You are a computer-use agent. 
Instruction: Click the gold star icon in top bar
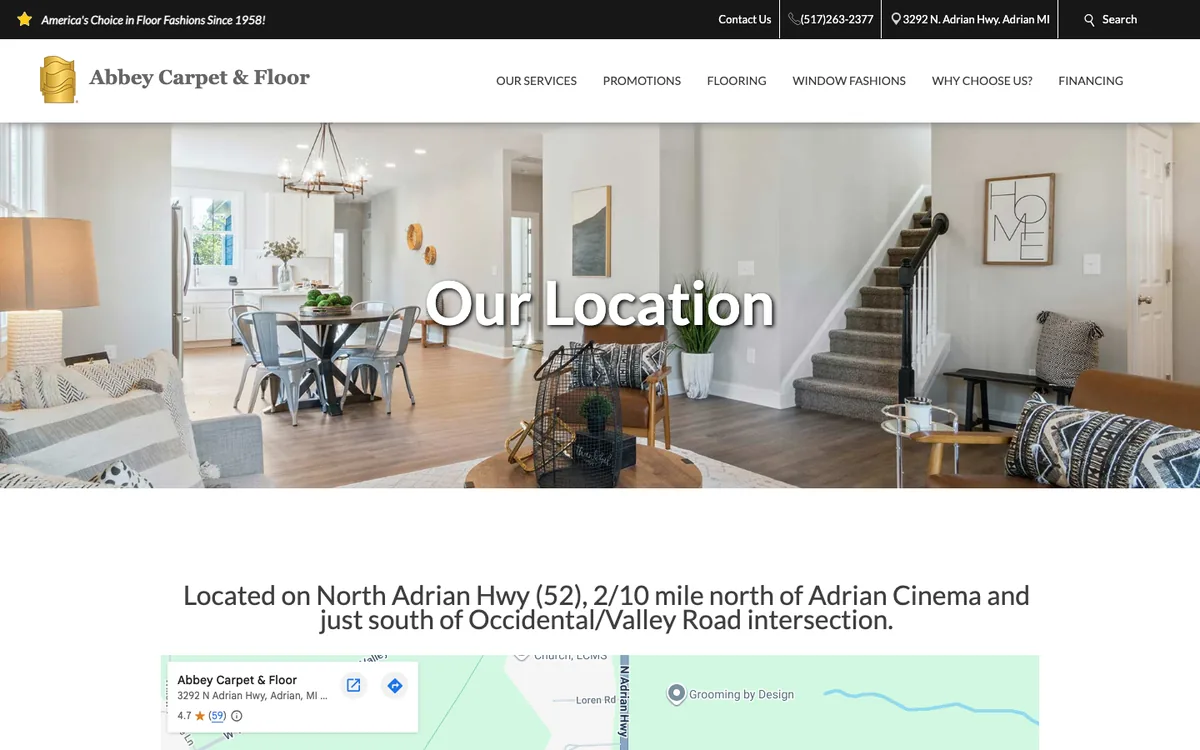coord(25,19)
